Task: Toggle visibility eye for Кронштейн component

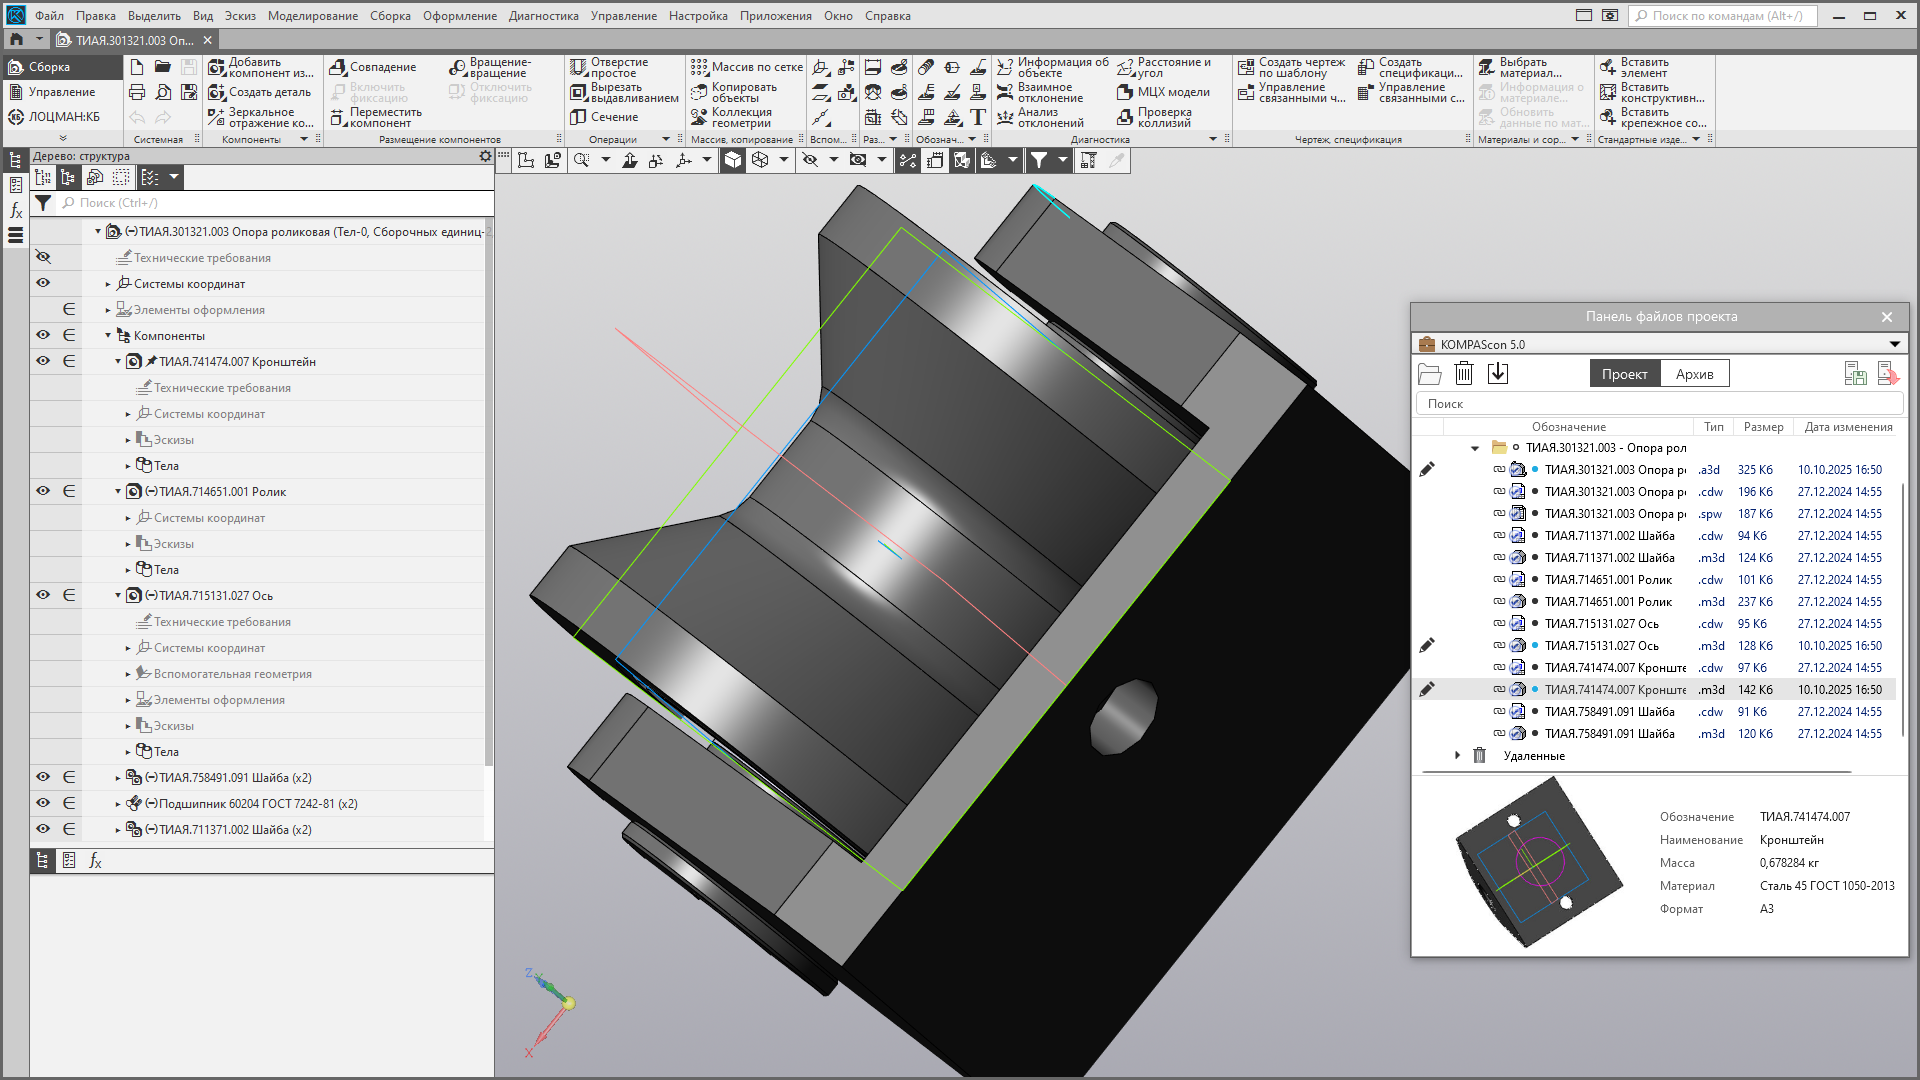Action: click(43, 361)
